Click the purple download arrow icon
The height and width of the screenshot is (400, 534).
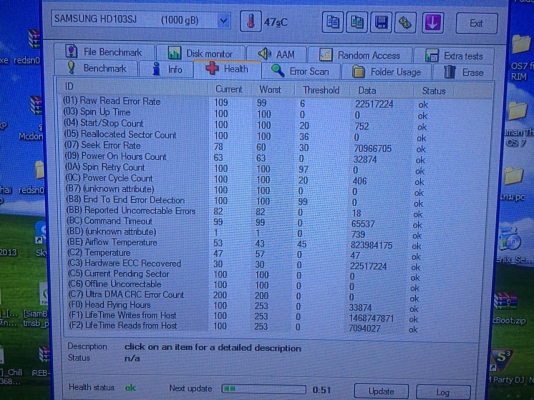pyautogui.click(x=433, y=23)
